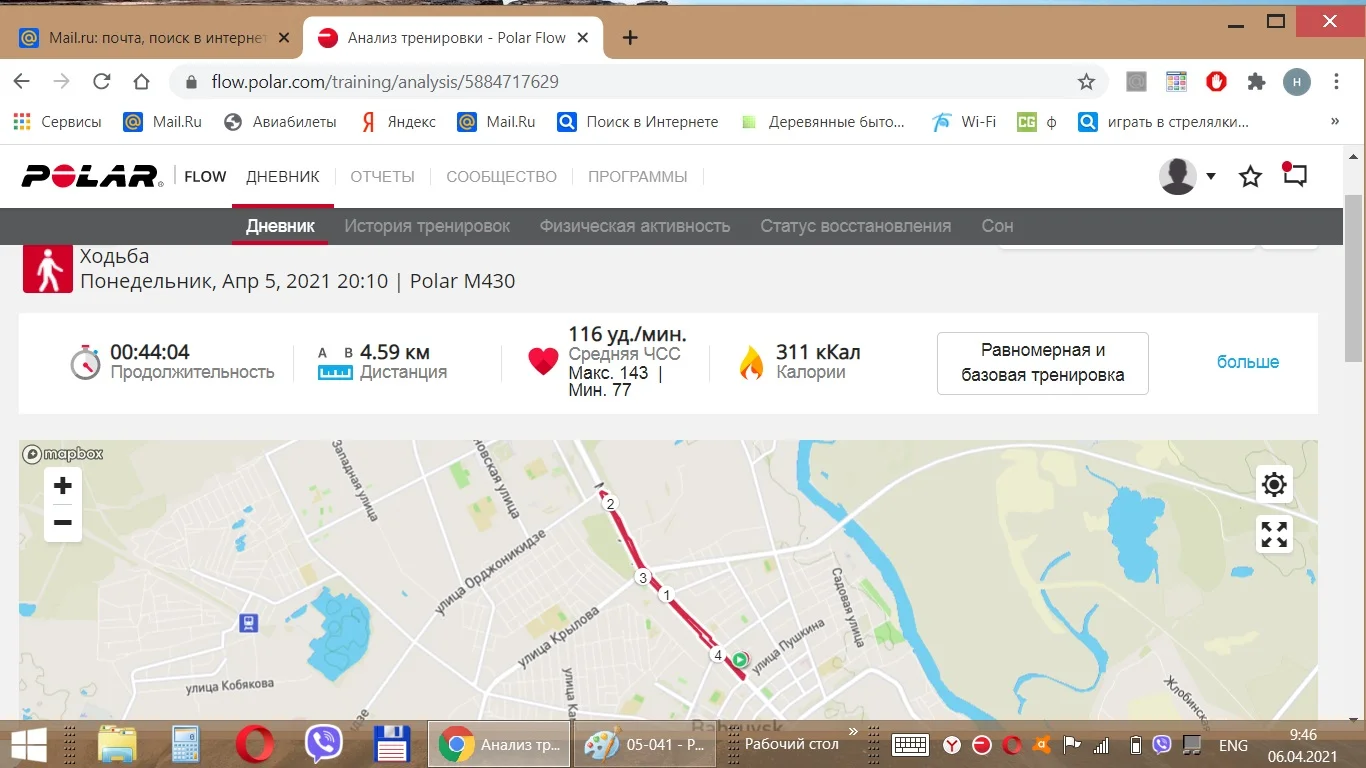Open the Авиабилеты bookmark
The height and width of the screenshot is (768, 1366).
coord(280,122)
